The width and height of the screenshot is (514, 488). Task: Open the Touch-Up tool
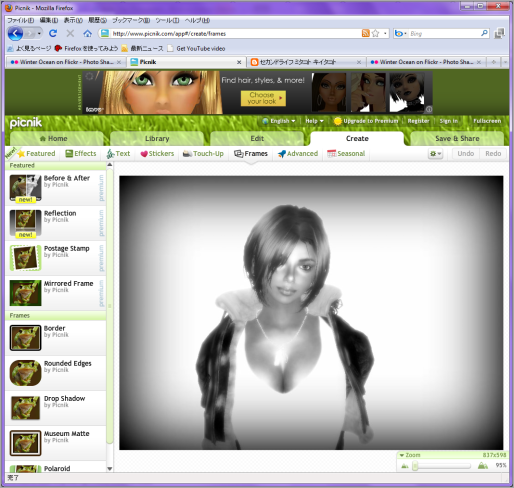(203, 154)
